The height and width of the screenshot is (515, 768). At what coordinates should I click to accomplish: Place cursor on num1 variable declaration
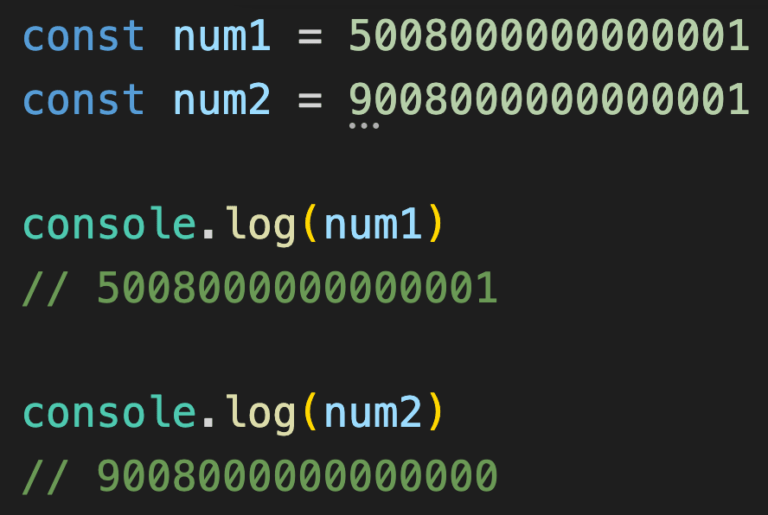pos(221,36)
